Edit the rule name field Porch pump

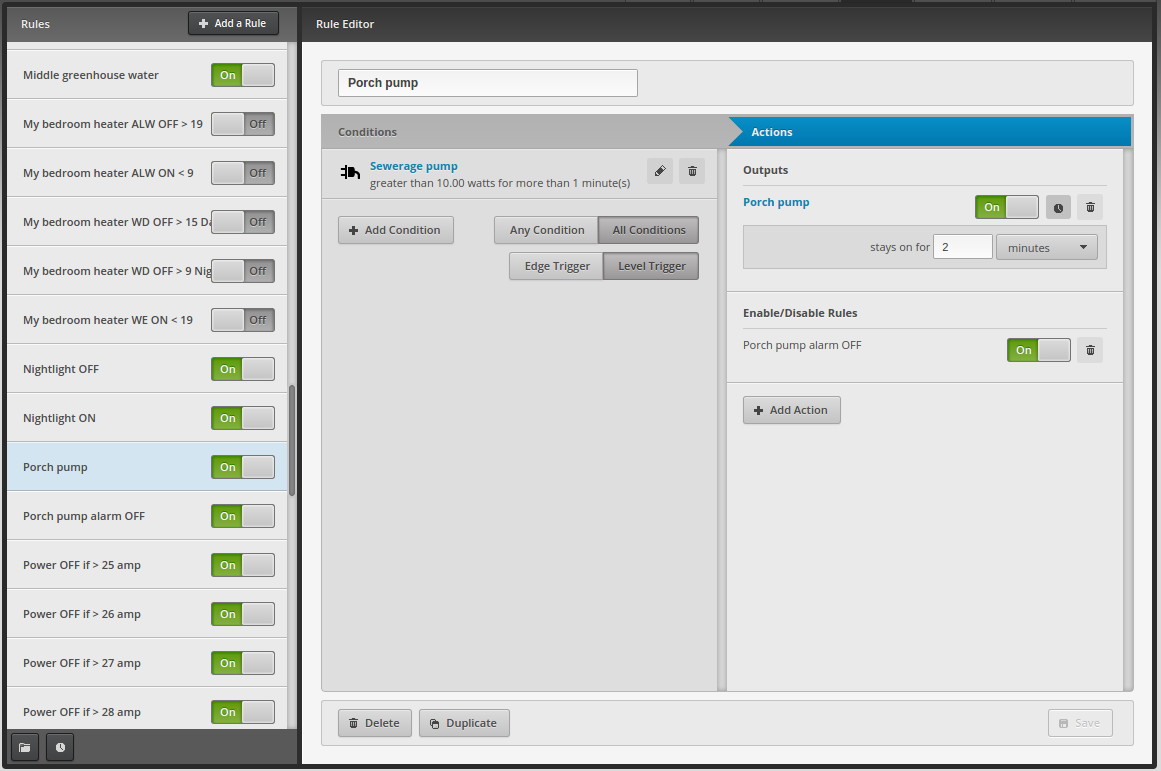[488, 83]
